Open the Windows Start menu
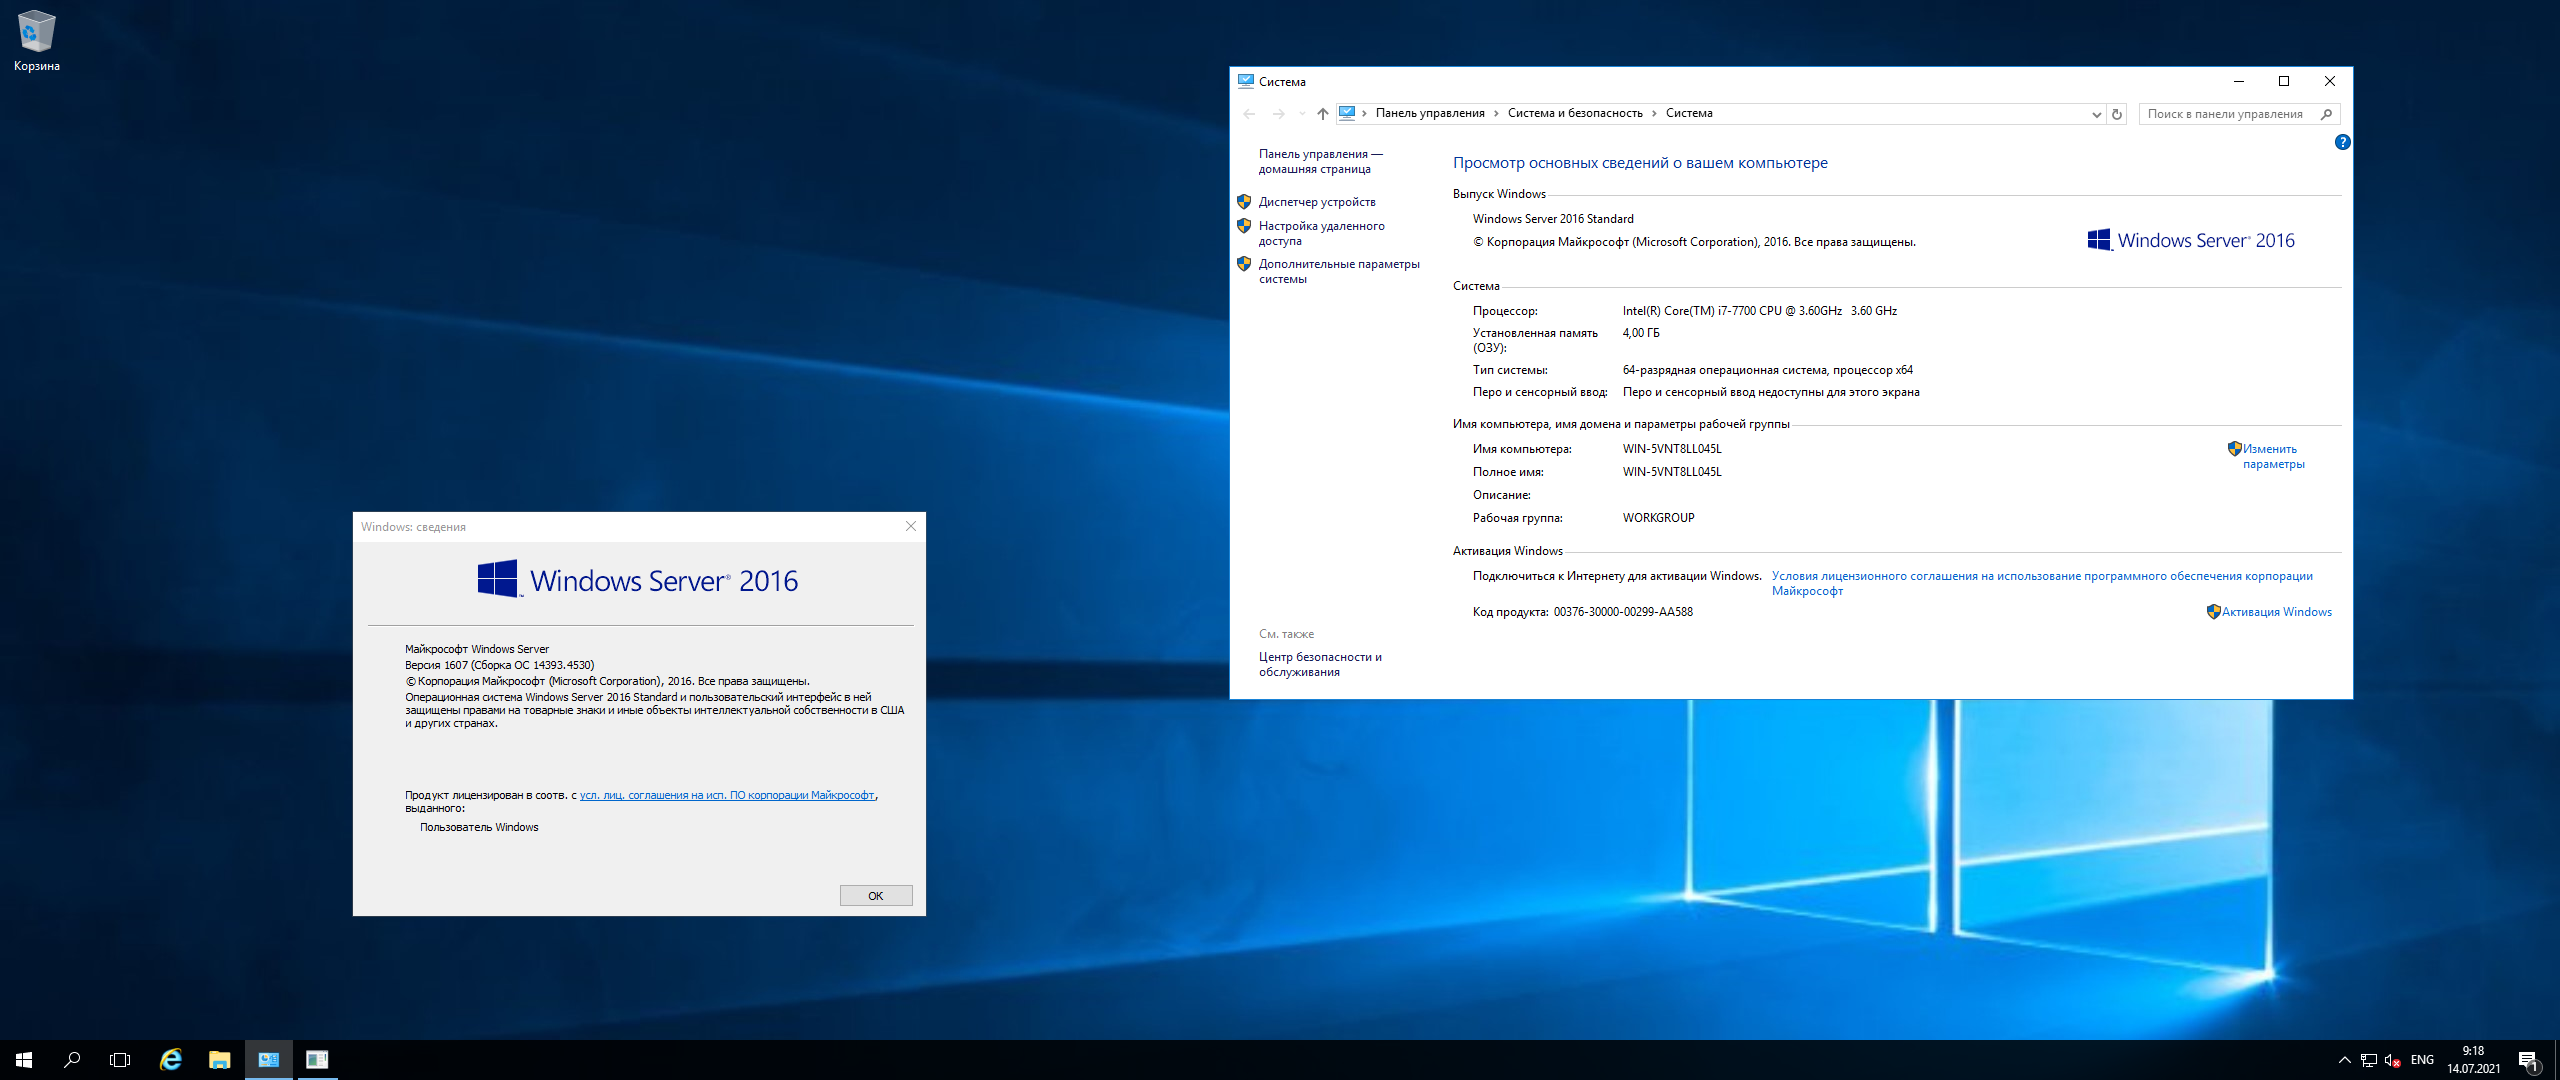Viewport: 2560px width, 1080px height. point(24,1060)
